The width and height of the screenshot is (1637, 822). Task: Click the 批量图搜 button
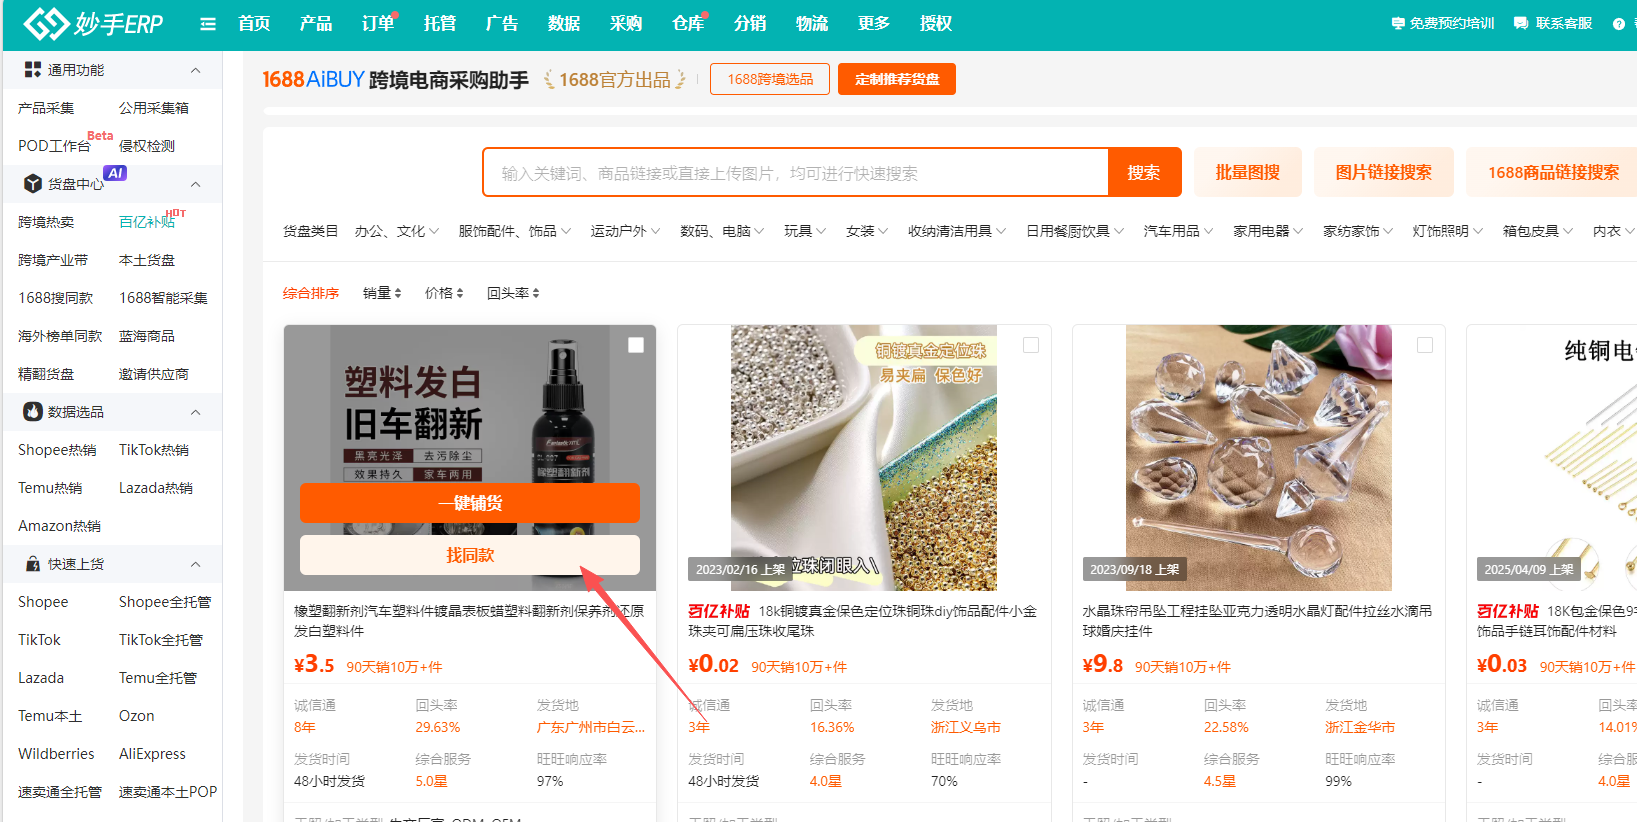point(1248,172)
